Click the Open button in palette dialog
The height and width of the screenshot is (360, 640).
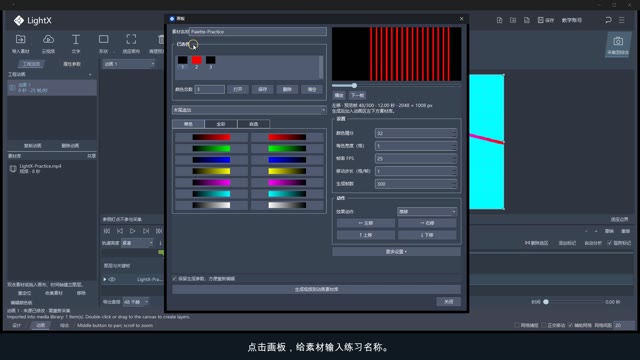coord(238,89)
